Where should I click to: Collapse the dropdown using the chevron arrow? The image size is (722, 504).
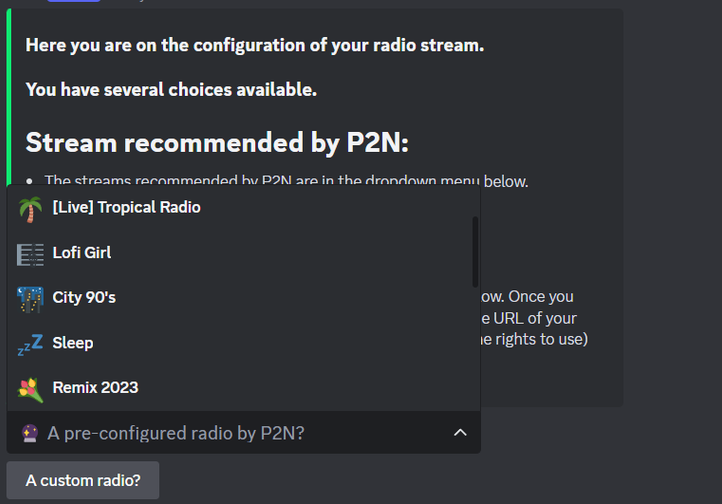(460, 433)
